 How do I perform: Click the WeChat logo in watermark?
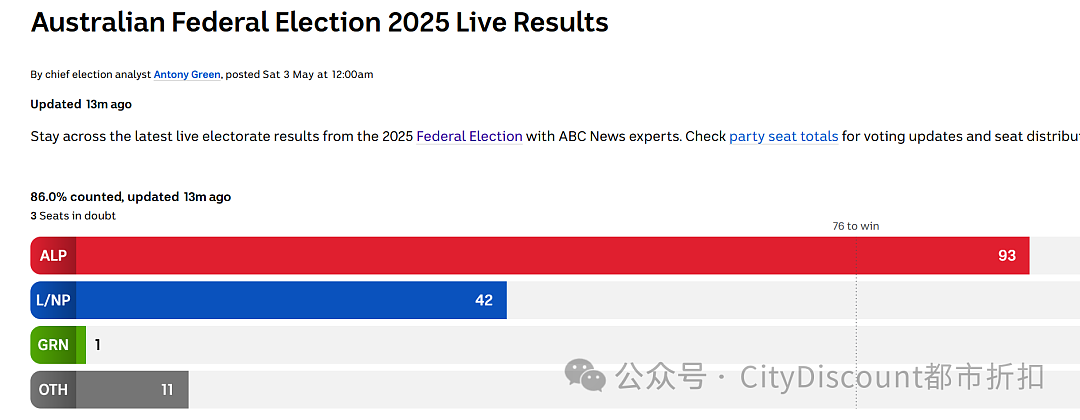click(585, 376)
